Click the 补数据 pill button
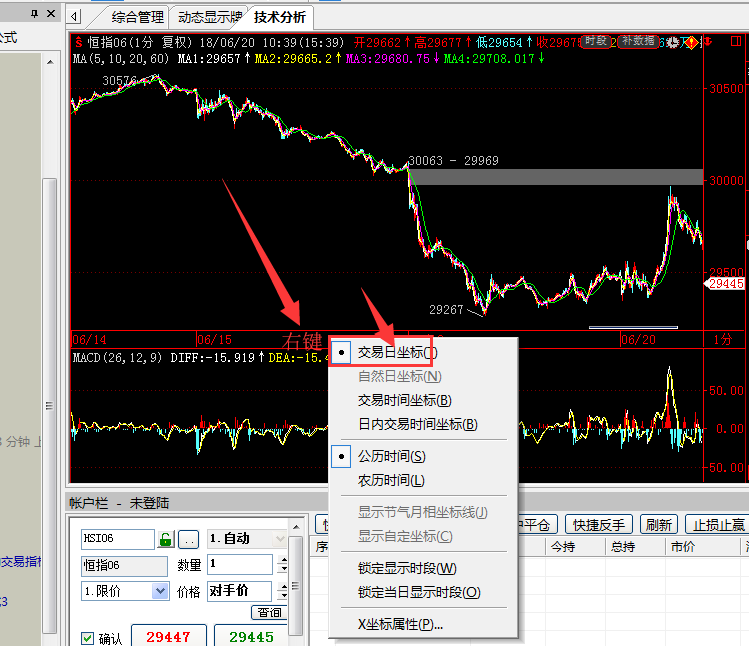The image size is (749, 646). 638,41
